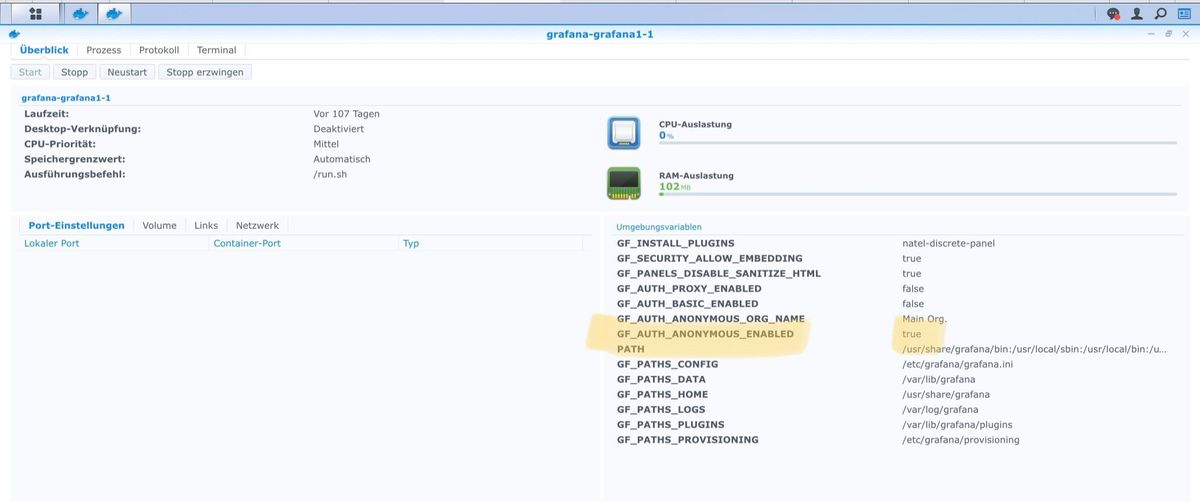Click the Vor 107 Tagen runtime value
This screenshot has height=502, width=1200.
coord(346,114)
